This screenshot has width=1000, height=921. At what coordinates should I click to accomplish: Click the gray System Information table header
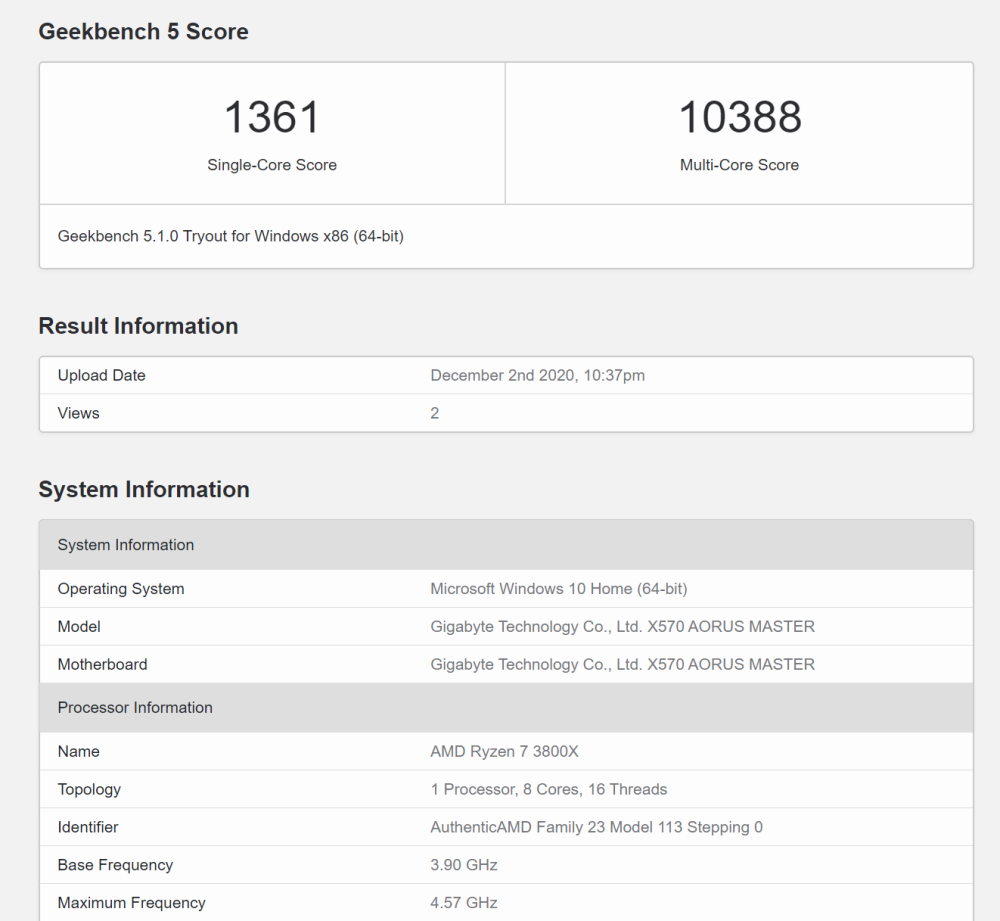click(506, 545)
